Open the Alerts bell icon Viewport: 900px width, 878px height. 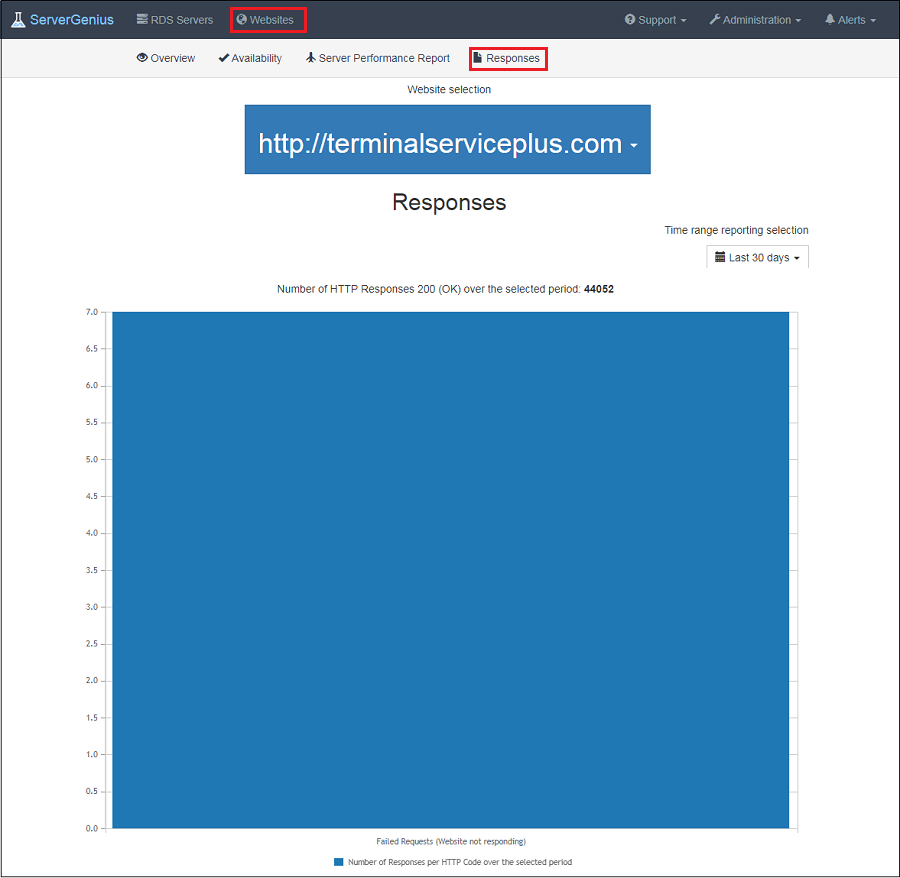point(829,19)
